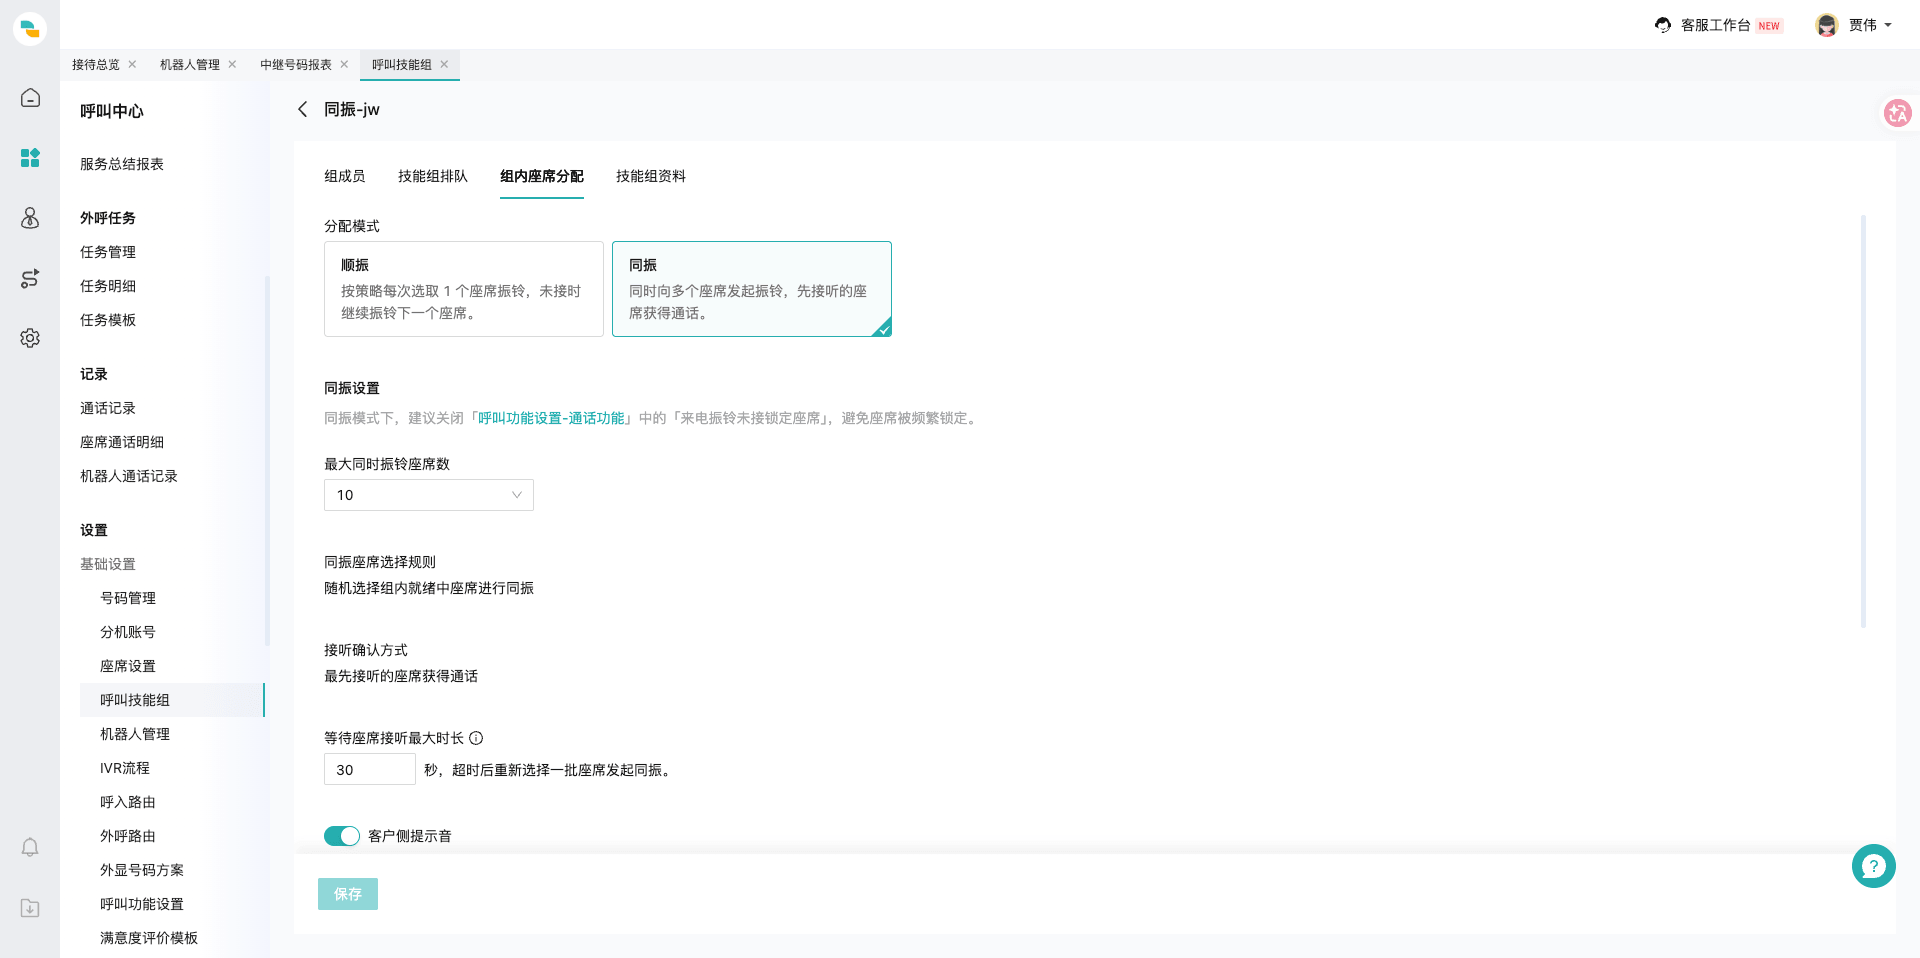
Task: Select the 顺振 allocation mode card
Action: point(464,289)
